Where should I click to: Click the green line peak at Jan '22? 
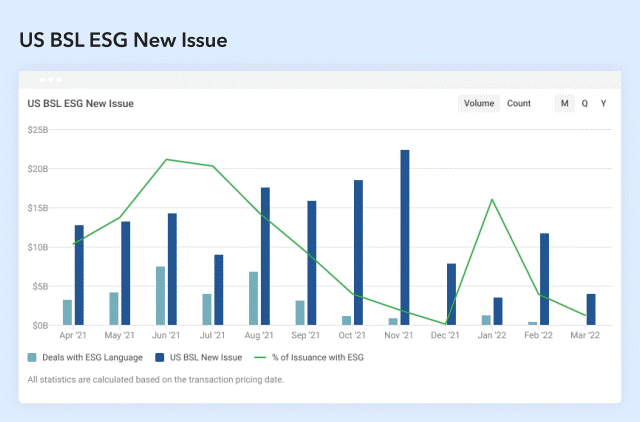pyautogui.click(x=492, y=199)
